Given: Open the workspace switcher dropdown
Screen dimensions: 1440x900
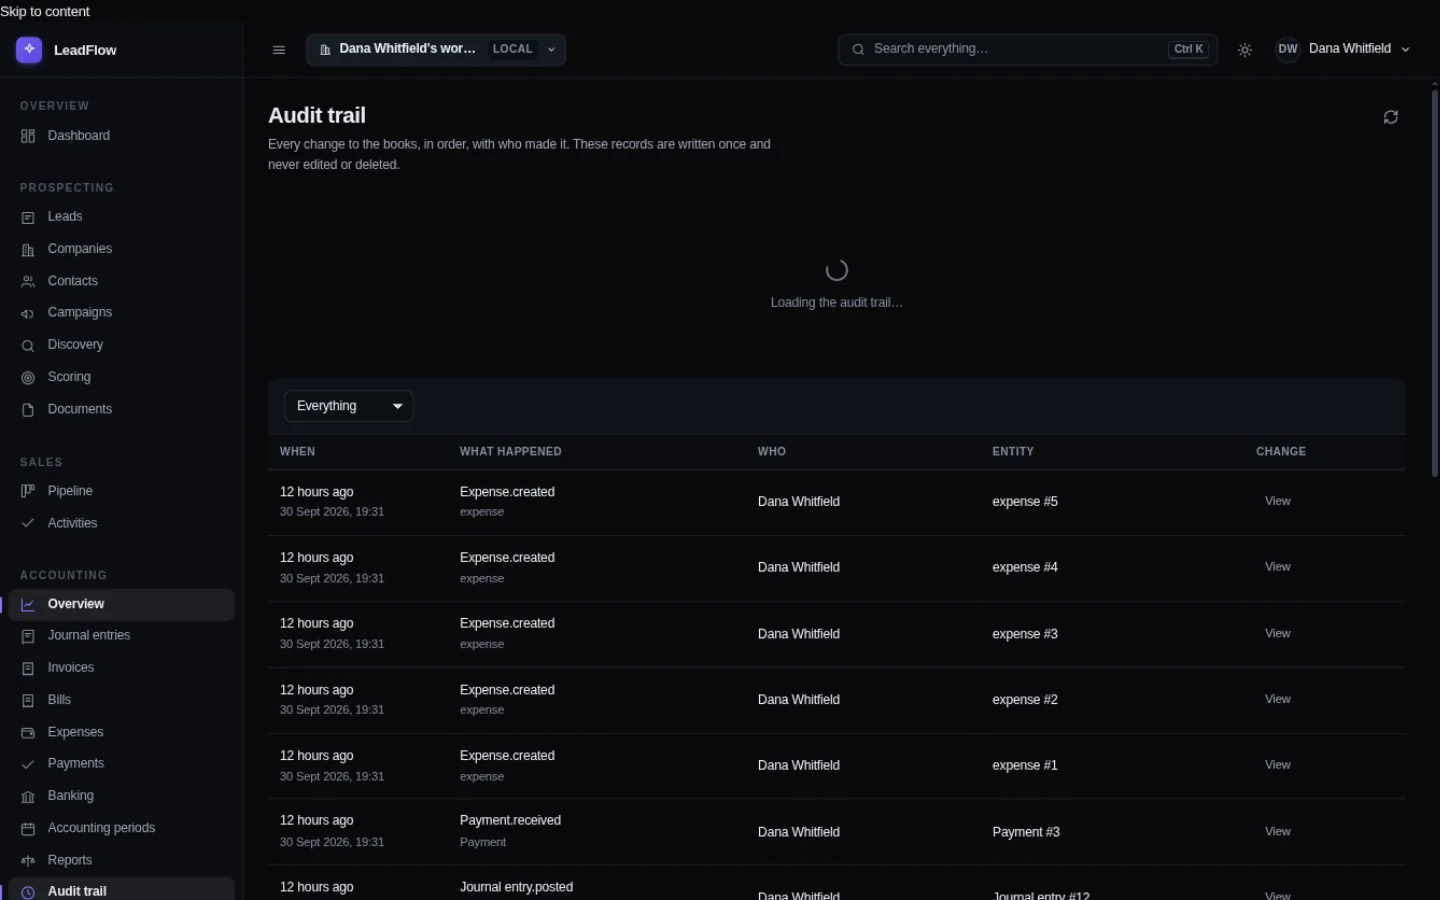Looking at the screenshot, I should 436,49.
